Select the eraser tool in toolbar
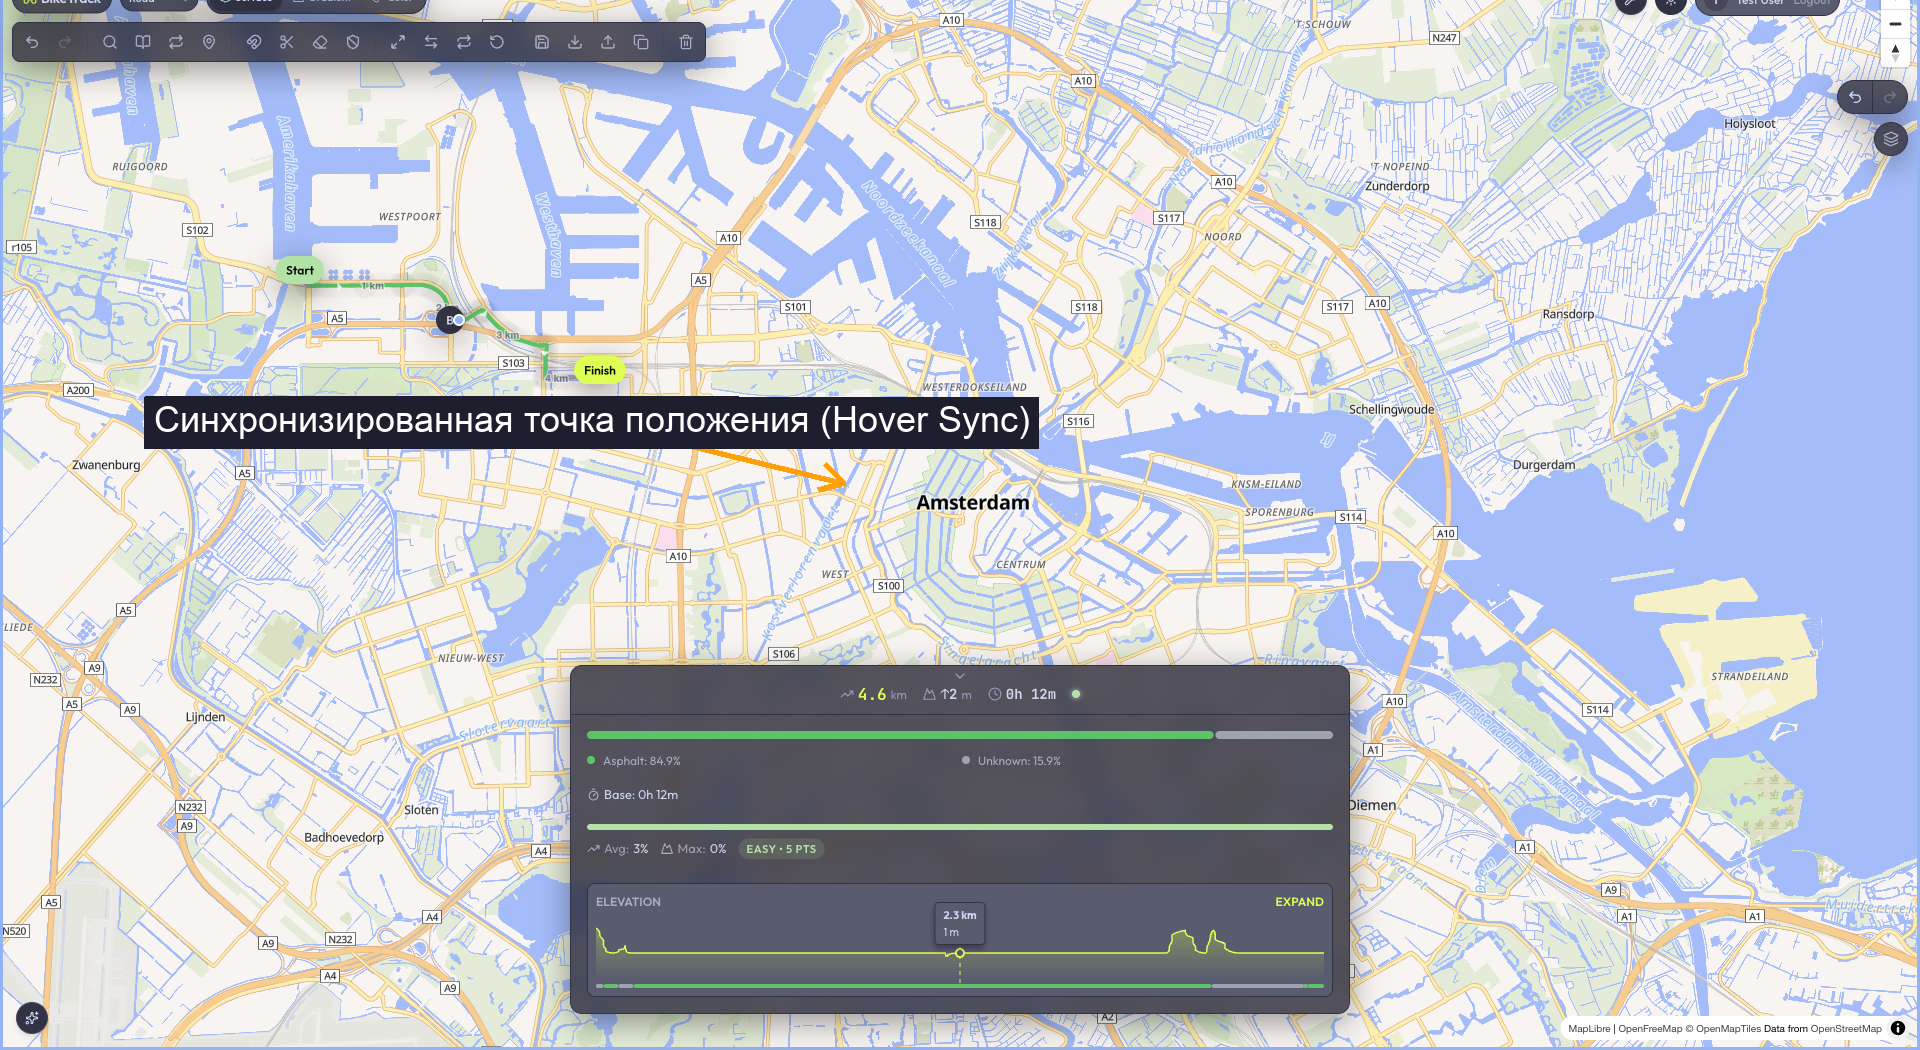This screenshot has width=1920, height=1050. click(x=320, y=42)
